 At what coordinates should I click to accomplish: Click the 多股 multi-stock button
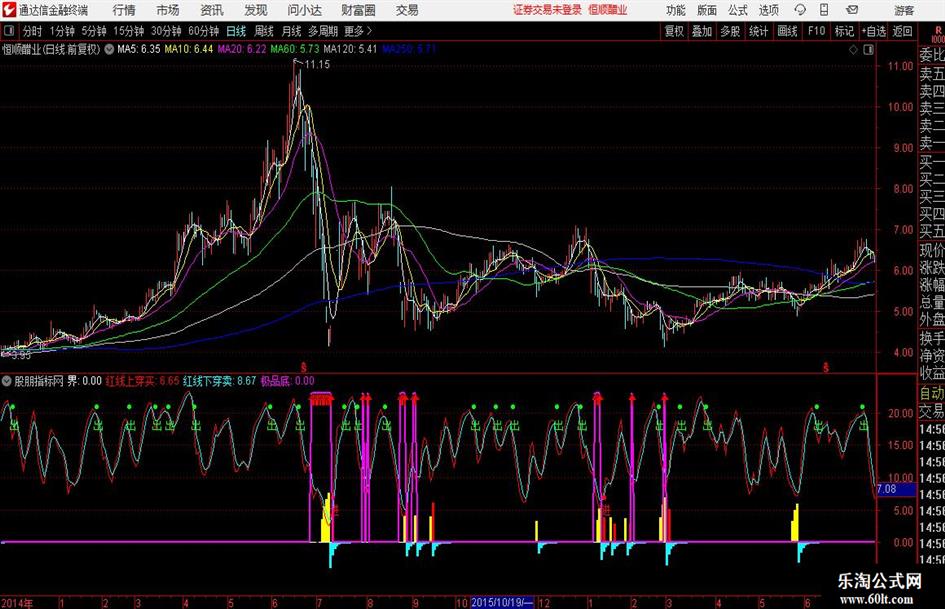pos(730,31)
